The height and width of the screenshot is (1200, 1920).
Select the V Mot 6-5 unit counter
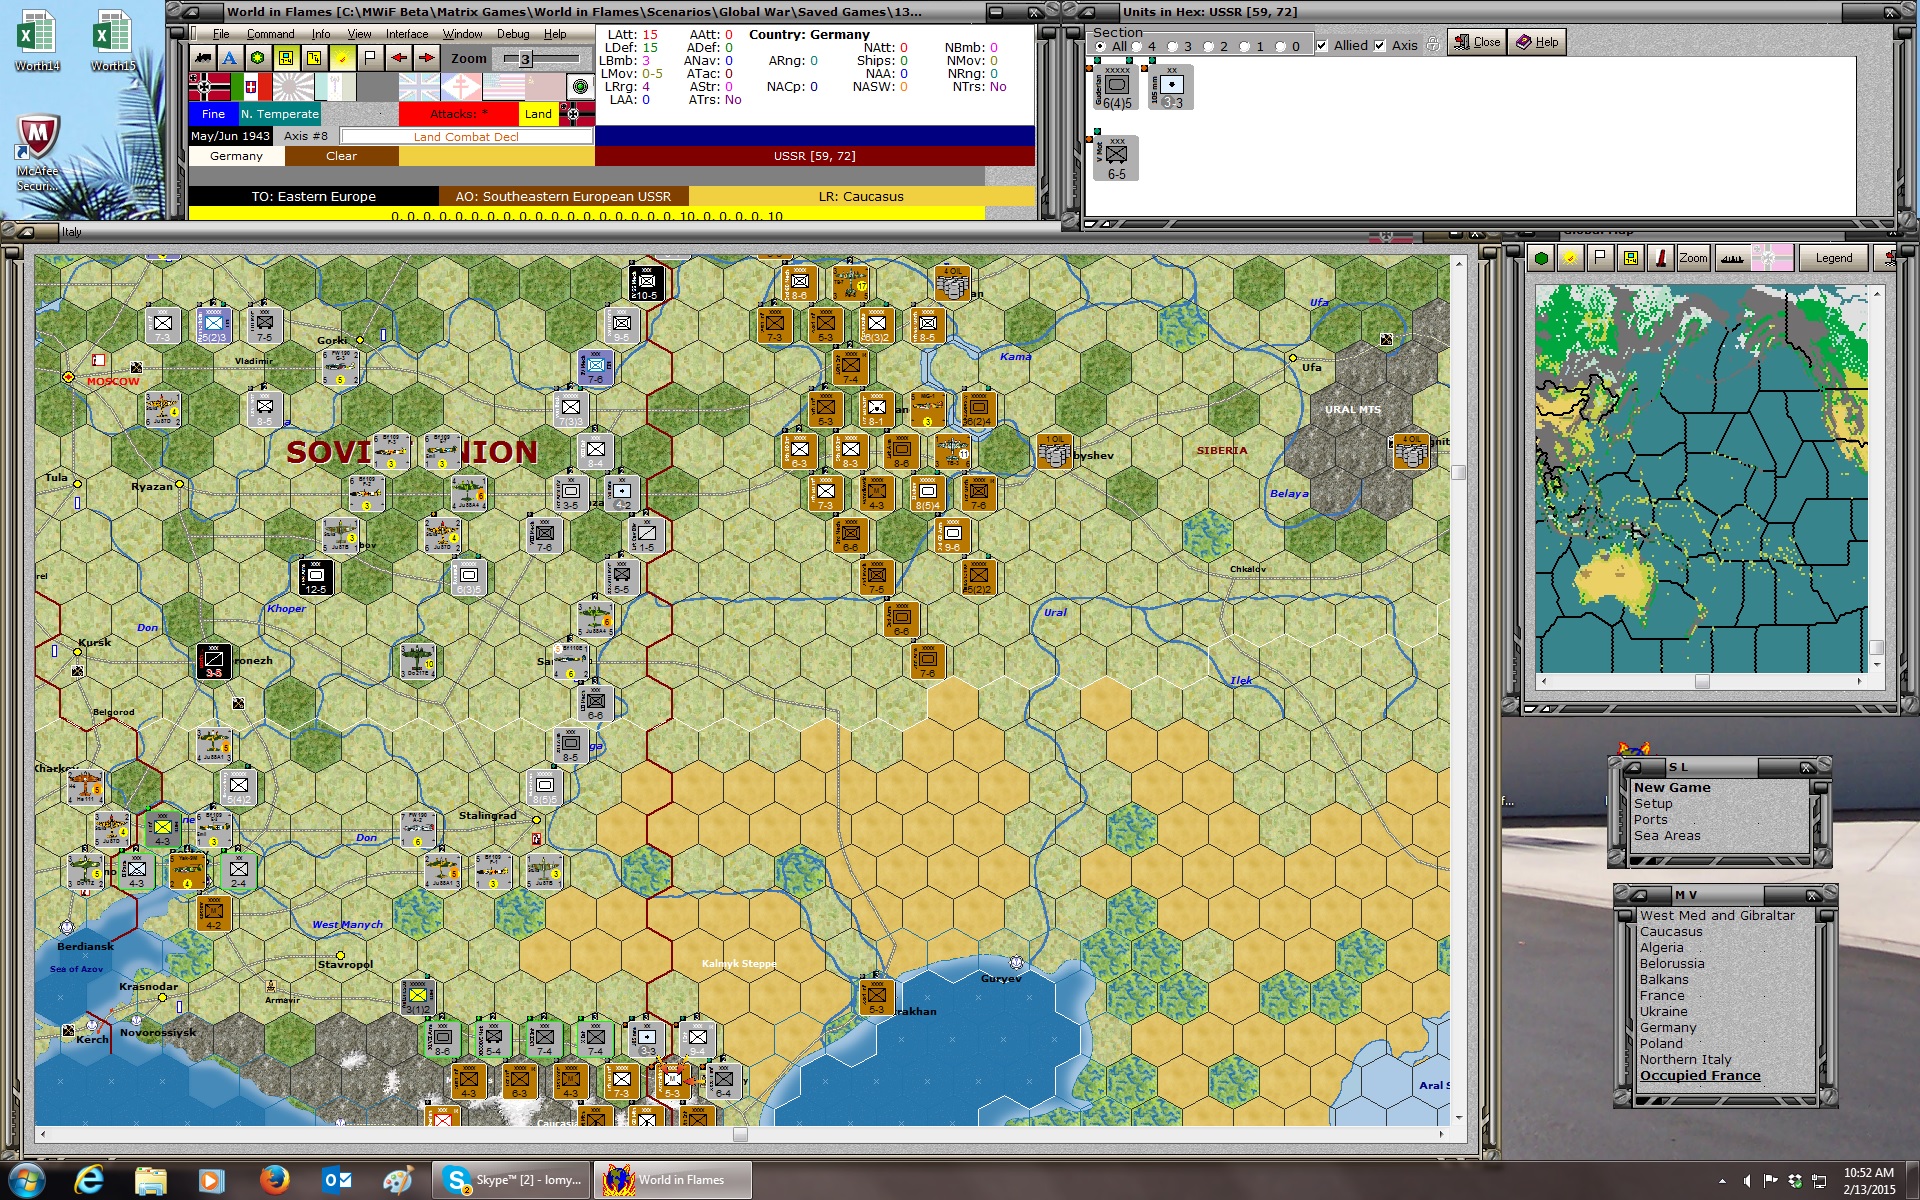[x=1116, y=159]
